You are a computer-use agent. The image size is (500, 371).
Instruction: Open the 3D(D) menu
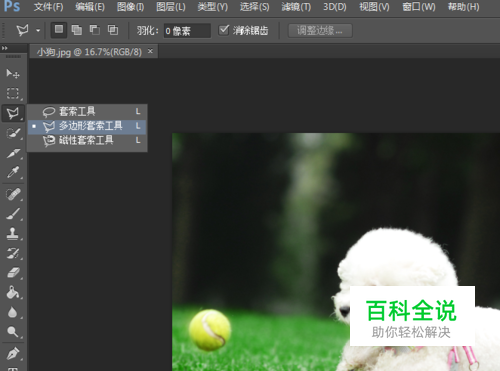[x=335, y=7]
